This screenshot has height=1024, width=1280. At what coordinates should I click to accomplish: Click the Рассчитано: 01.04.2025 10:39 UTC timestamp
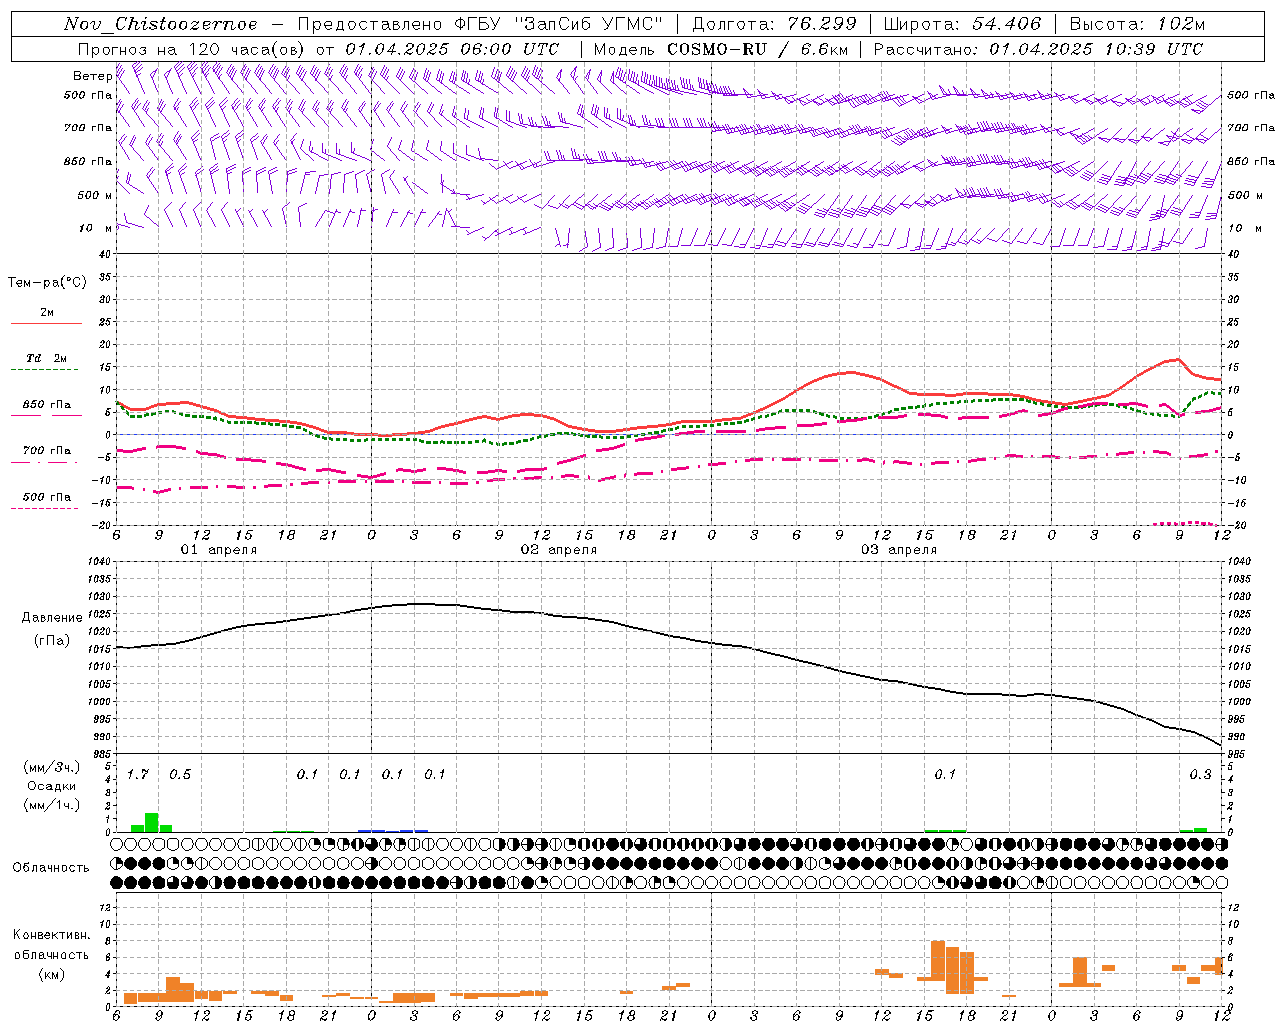[1038, 49]
